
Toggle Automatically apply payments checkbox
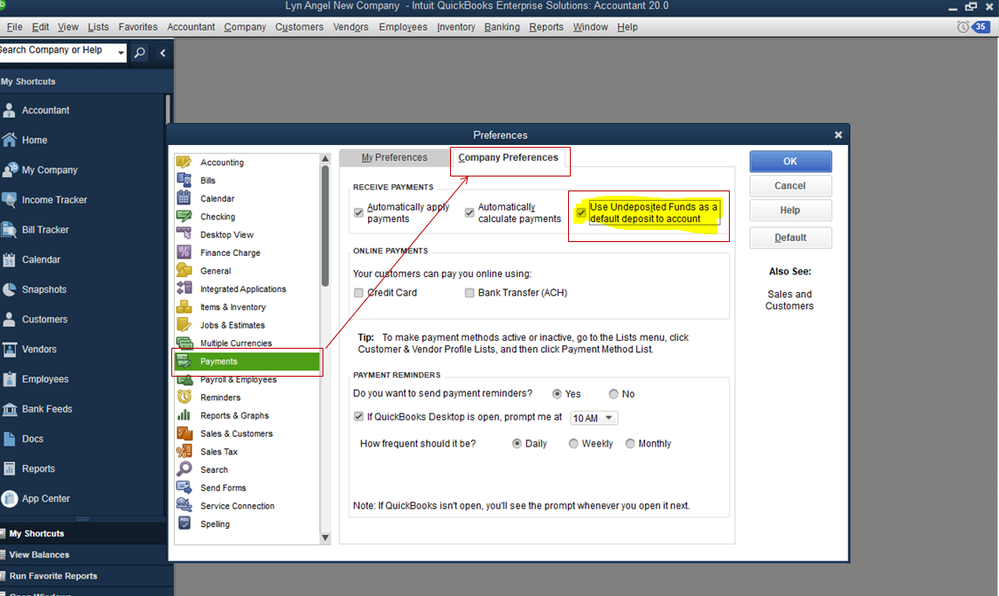[359, 213]
